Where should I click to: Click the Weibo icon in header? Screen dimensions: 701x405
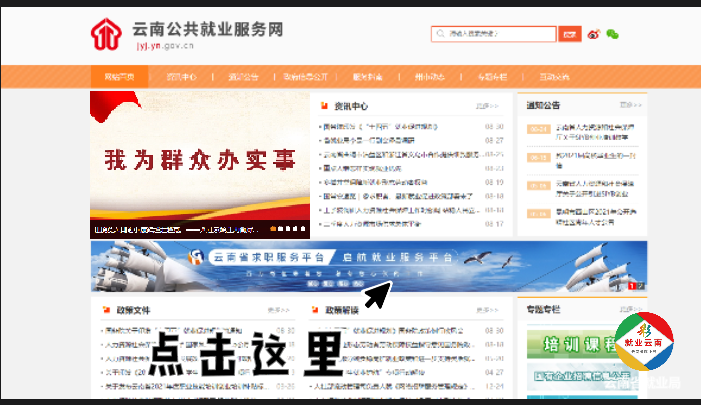coord(594,34)
